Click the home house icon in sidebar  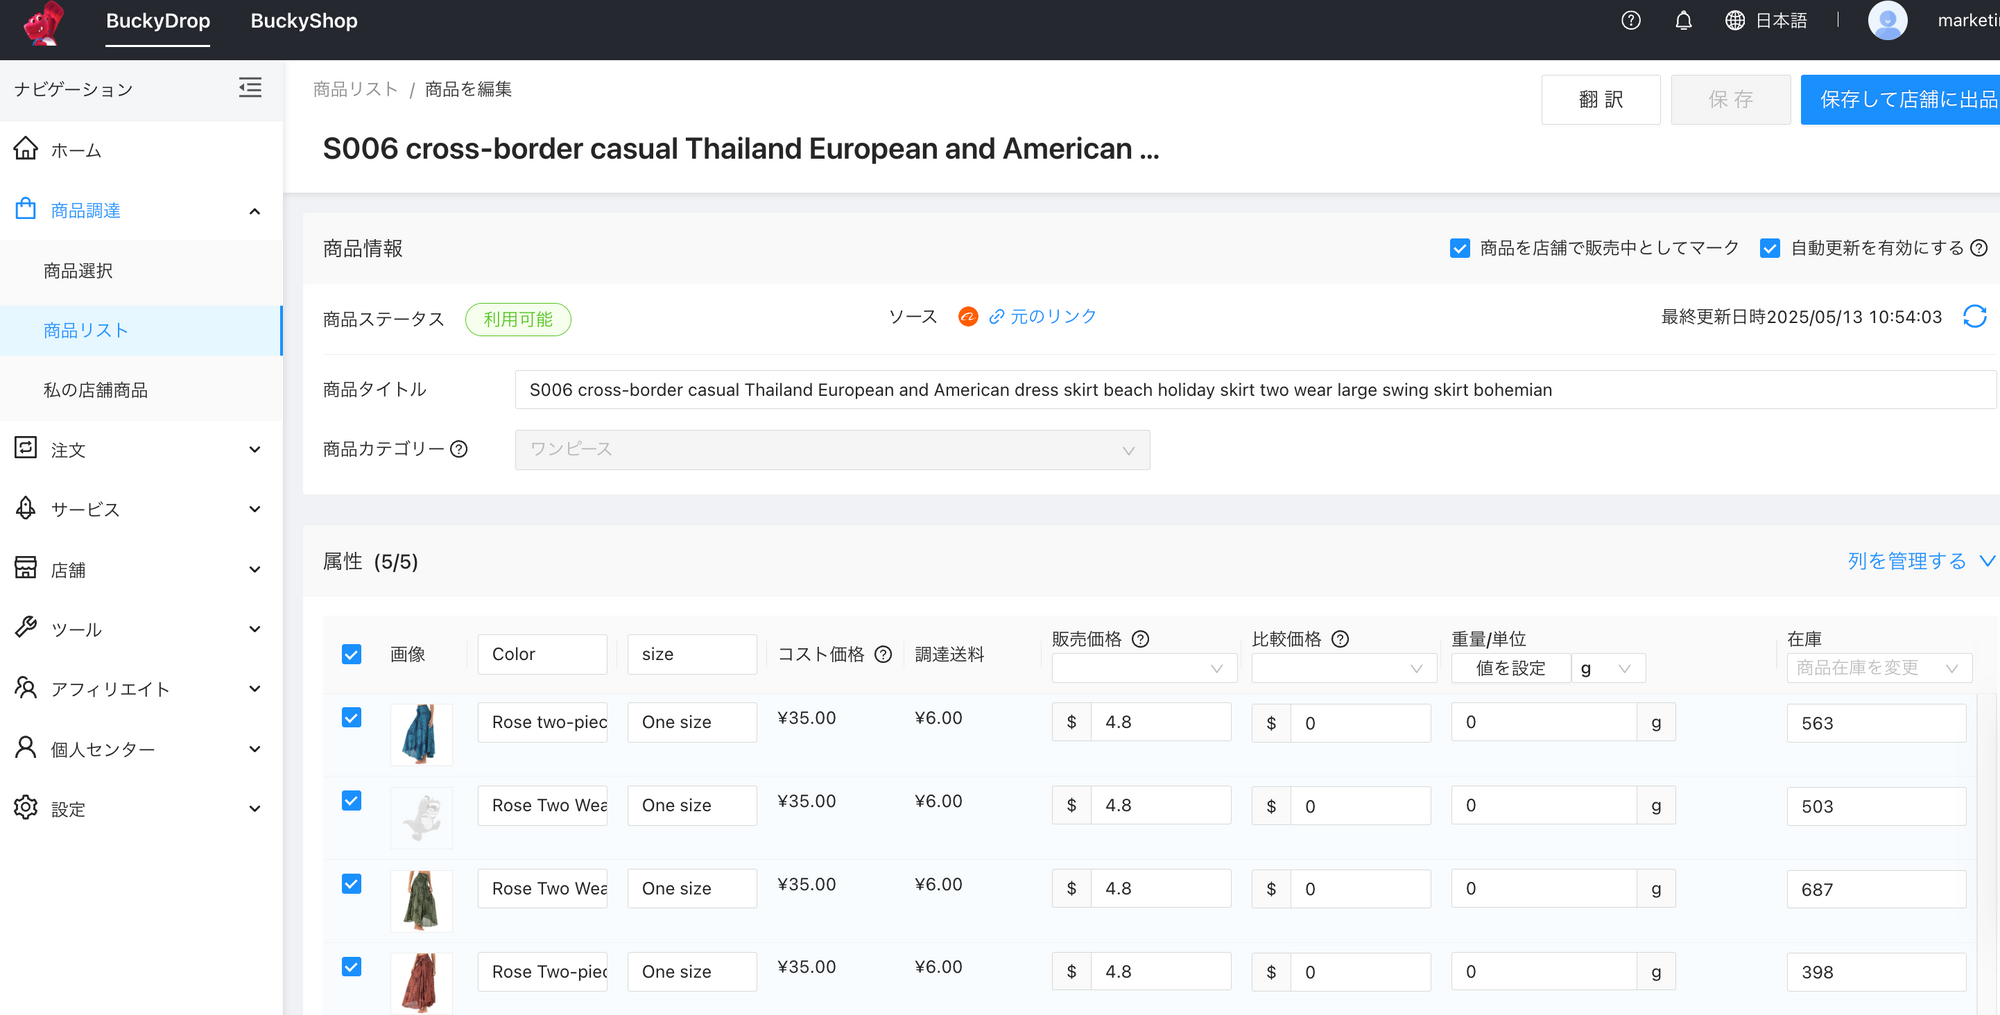26,149
